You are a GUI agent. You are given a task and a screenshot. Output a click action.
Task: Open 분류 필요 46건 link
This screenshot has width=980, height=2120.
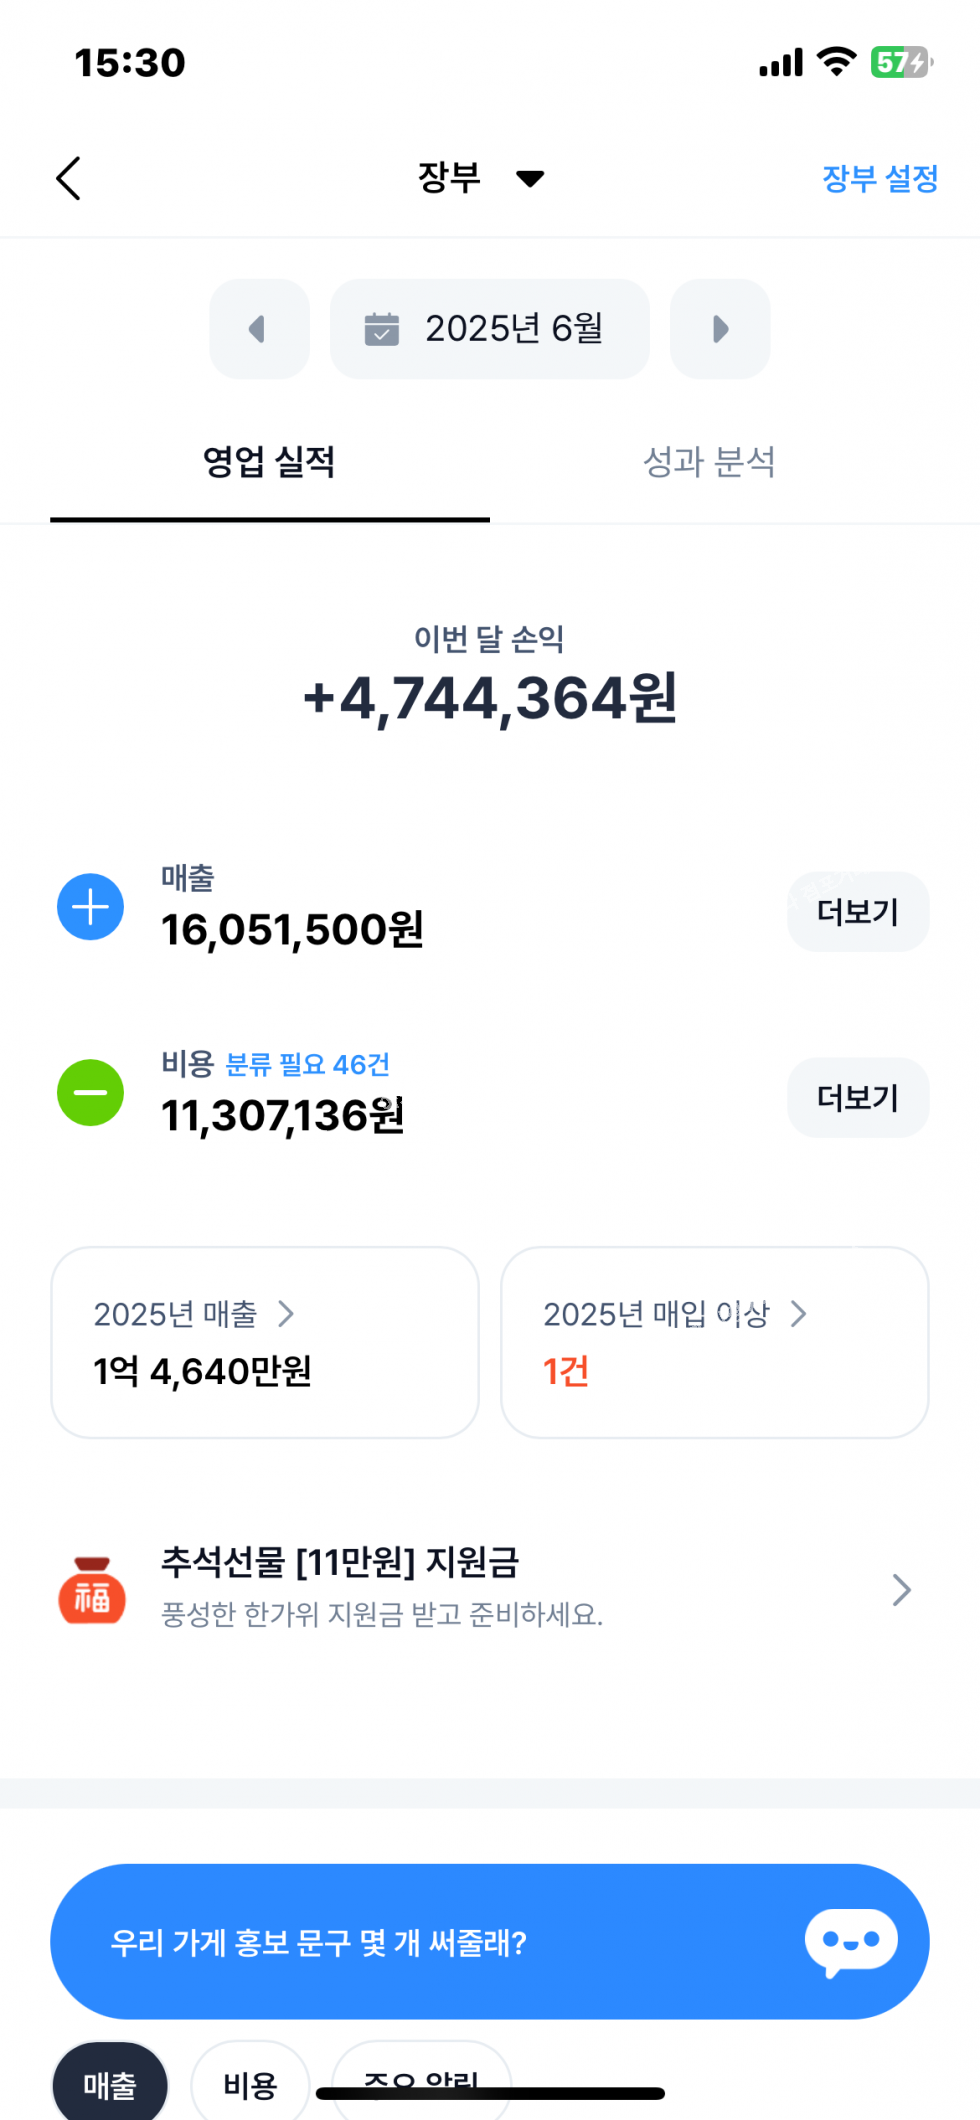click(x=308, y=1065)
